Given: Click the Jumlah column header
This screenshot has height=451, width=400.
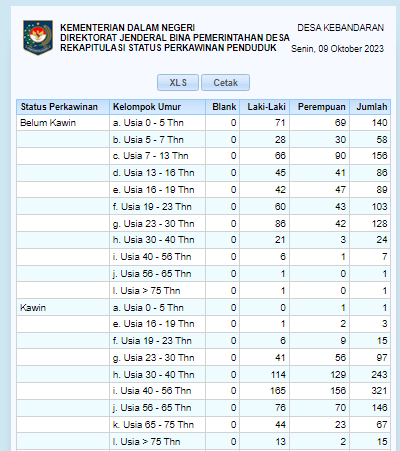Looking at the screenshot, I should 370,107.
